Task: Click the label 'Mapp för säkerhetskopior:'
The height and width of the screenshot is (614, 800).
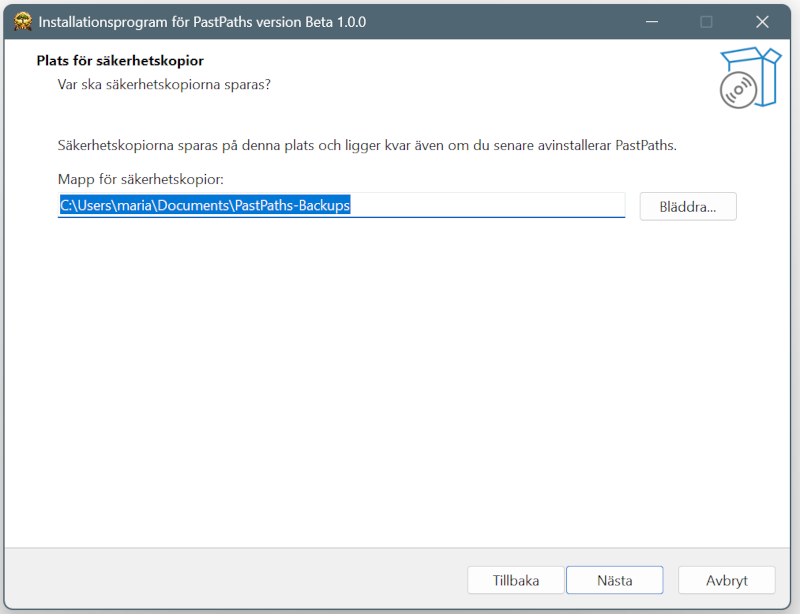Action: (140, 179)
